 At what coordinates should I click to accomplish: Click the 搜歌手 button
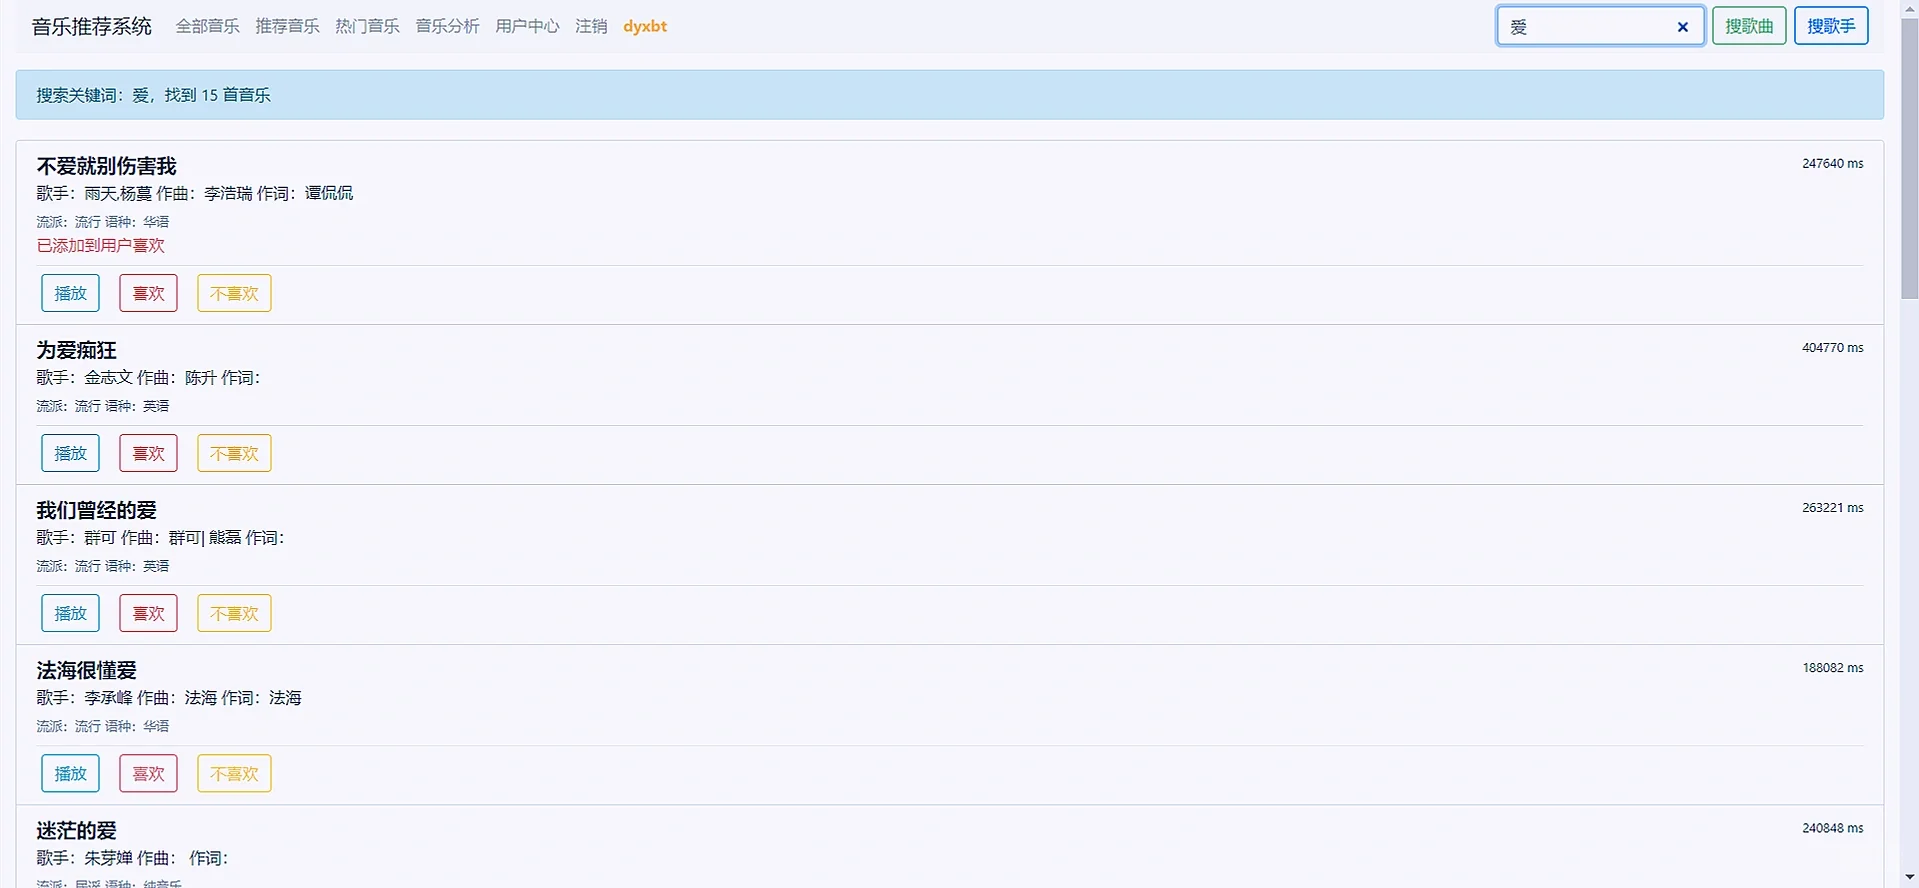tap(1831, 26)
